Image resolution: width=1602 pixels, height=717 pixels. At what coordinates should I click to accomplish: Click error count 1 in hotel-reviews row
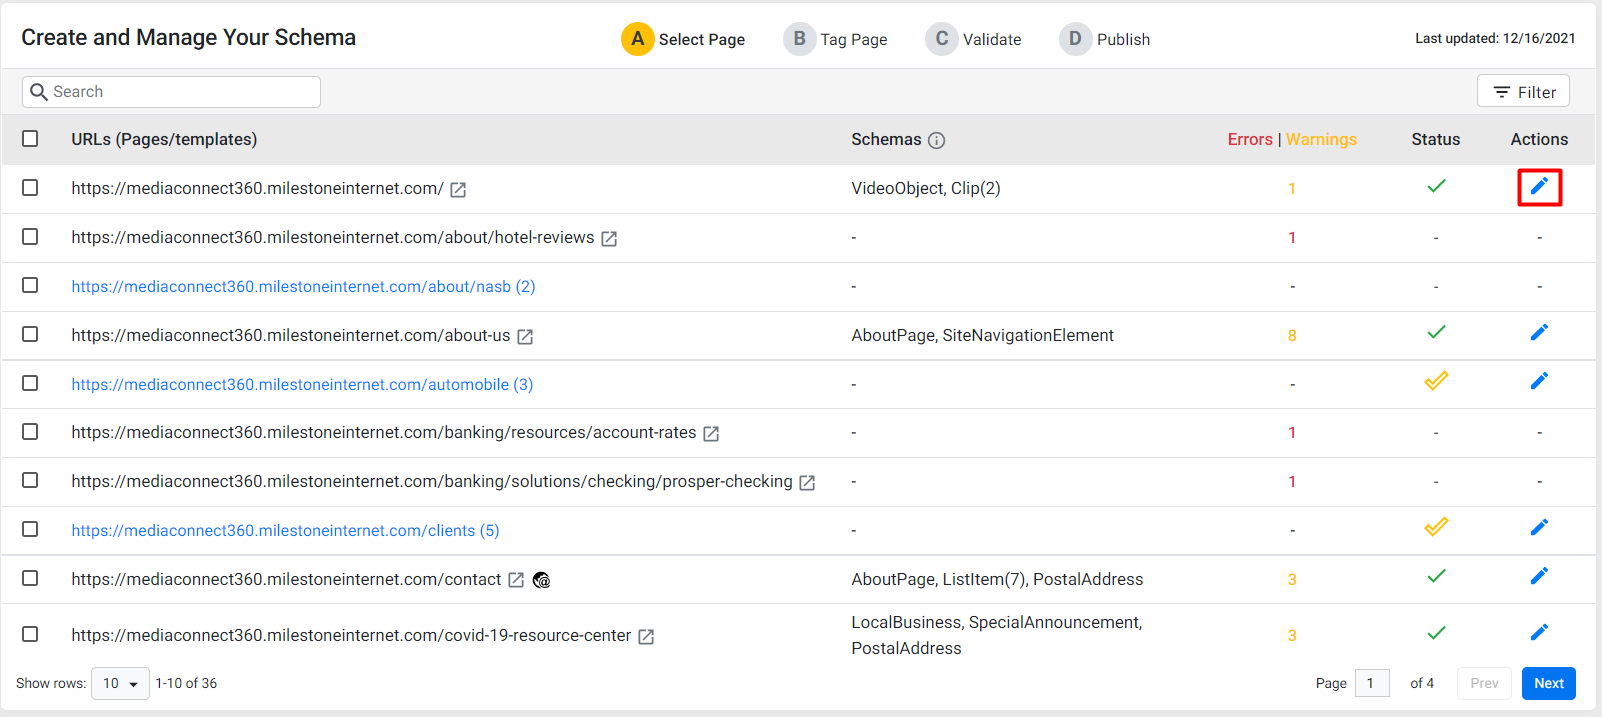1292,237
